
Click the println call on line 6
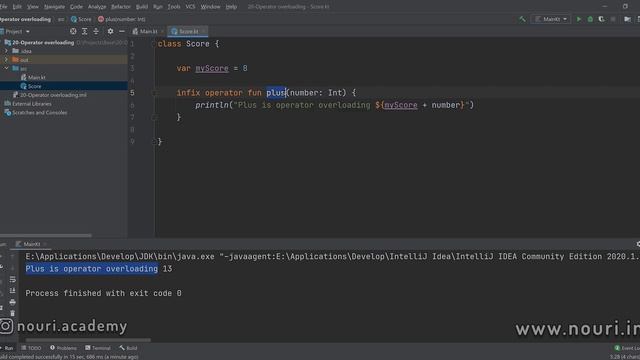[x=211, y=105]
